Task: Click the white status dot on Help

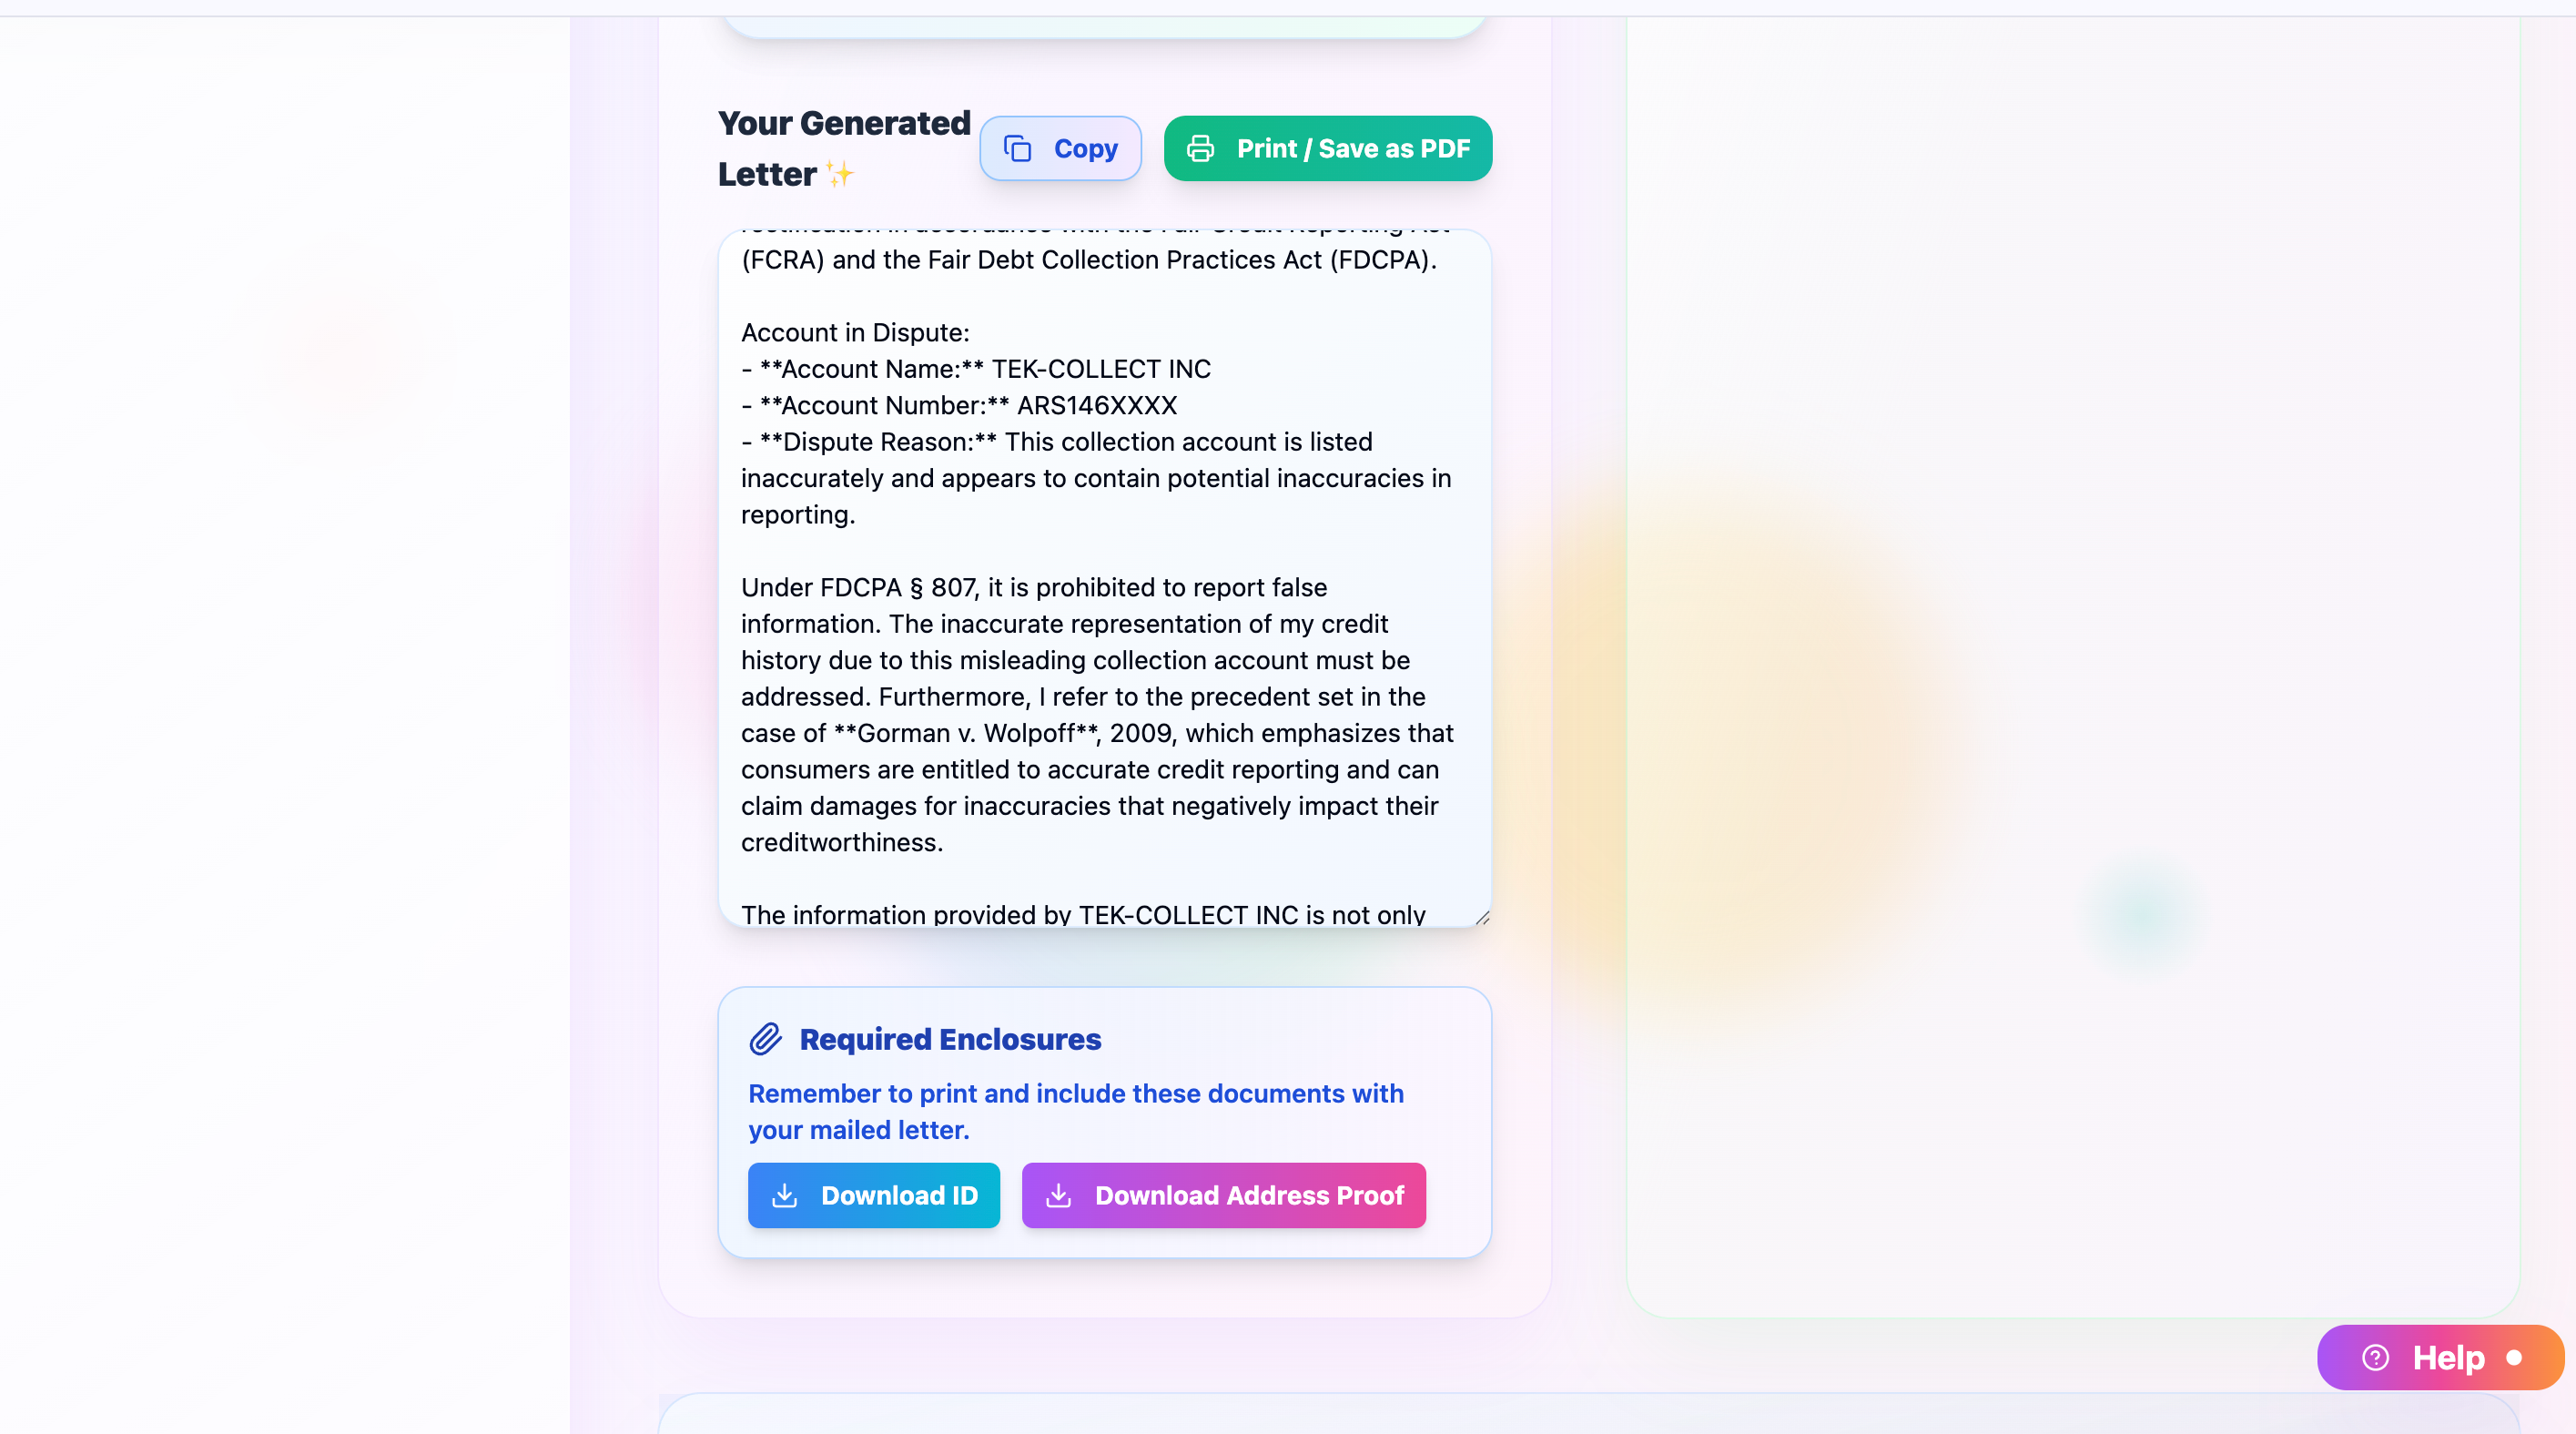Action: tap(2514, 1357)
